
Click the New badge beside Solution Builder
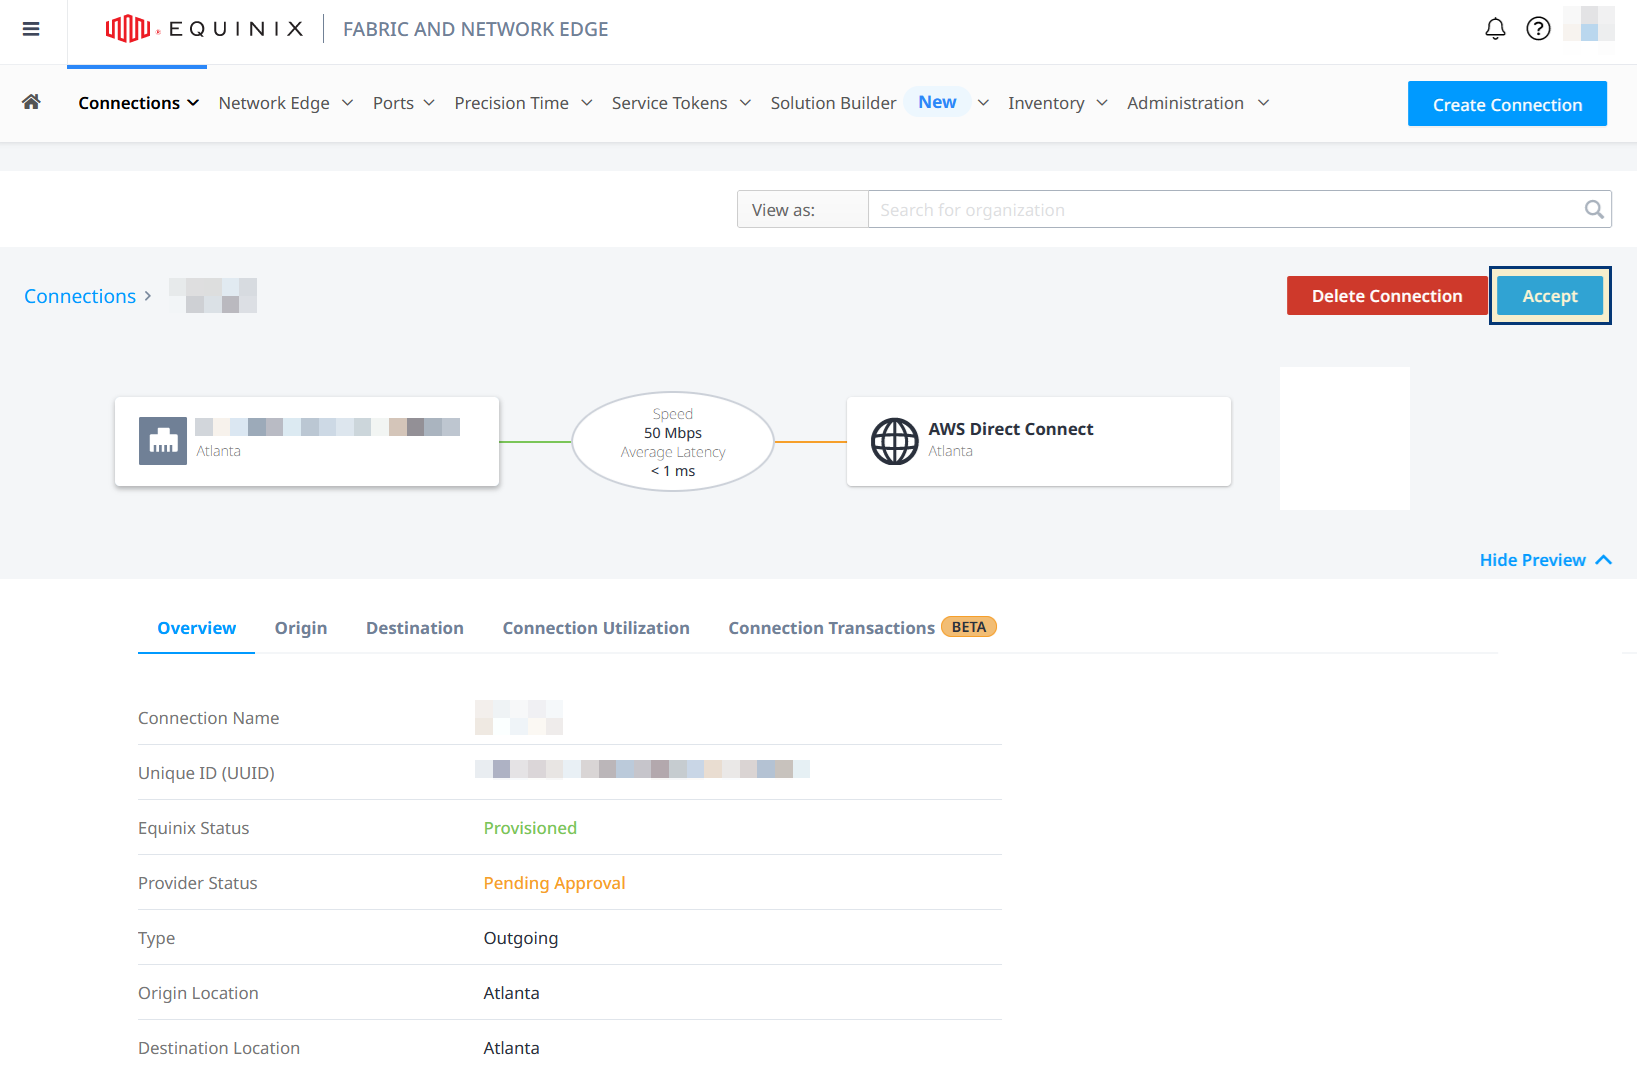pyautogui.click(x=937, y=102)
